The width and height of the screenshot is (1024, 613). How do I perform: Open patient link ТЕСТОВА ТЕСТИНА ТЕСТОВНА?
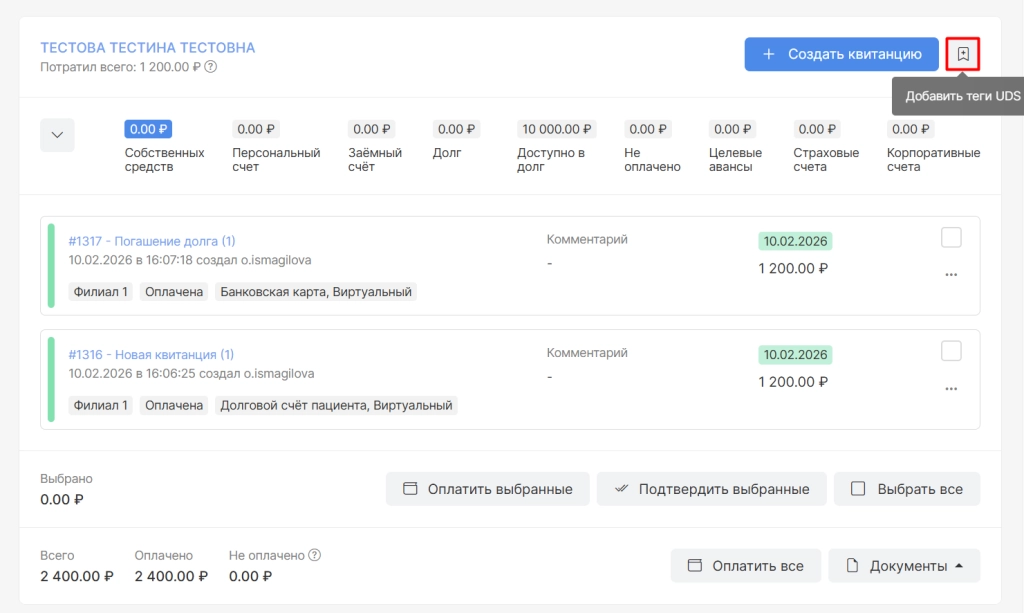[148, 48]
